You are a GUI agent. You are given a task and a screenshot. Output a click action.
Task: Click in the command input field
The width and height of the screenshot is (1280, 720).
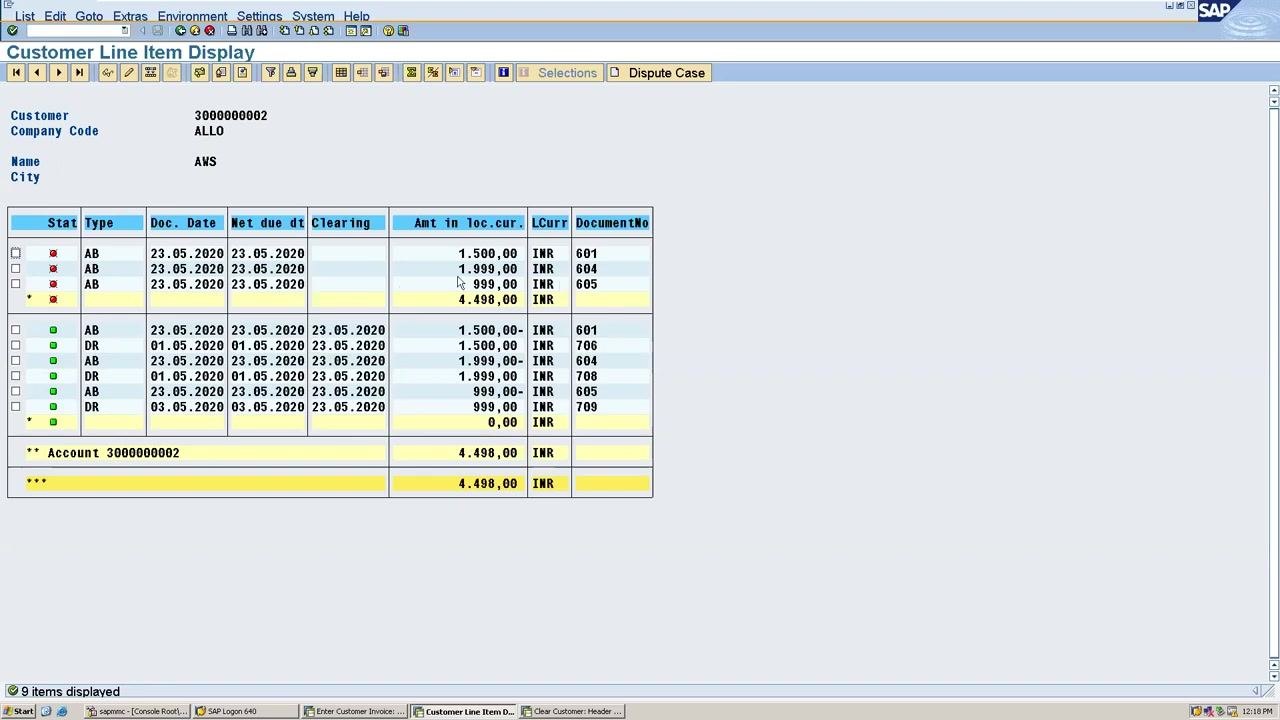click(x=73, y=31)
